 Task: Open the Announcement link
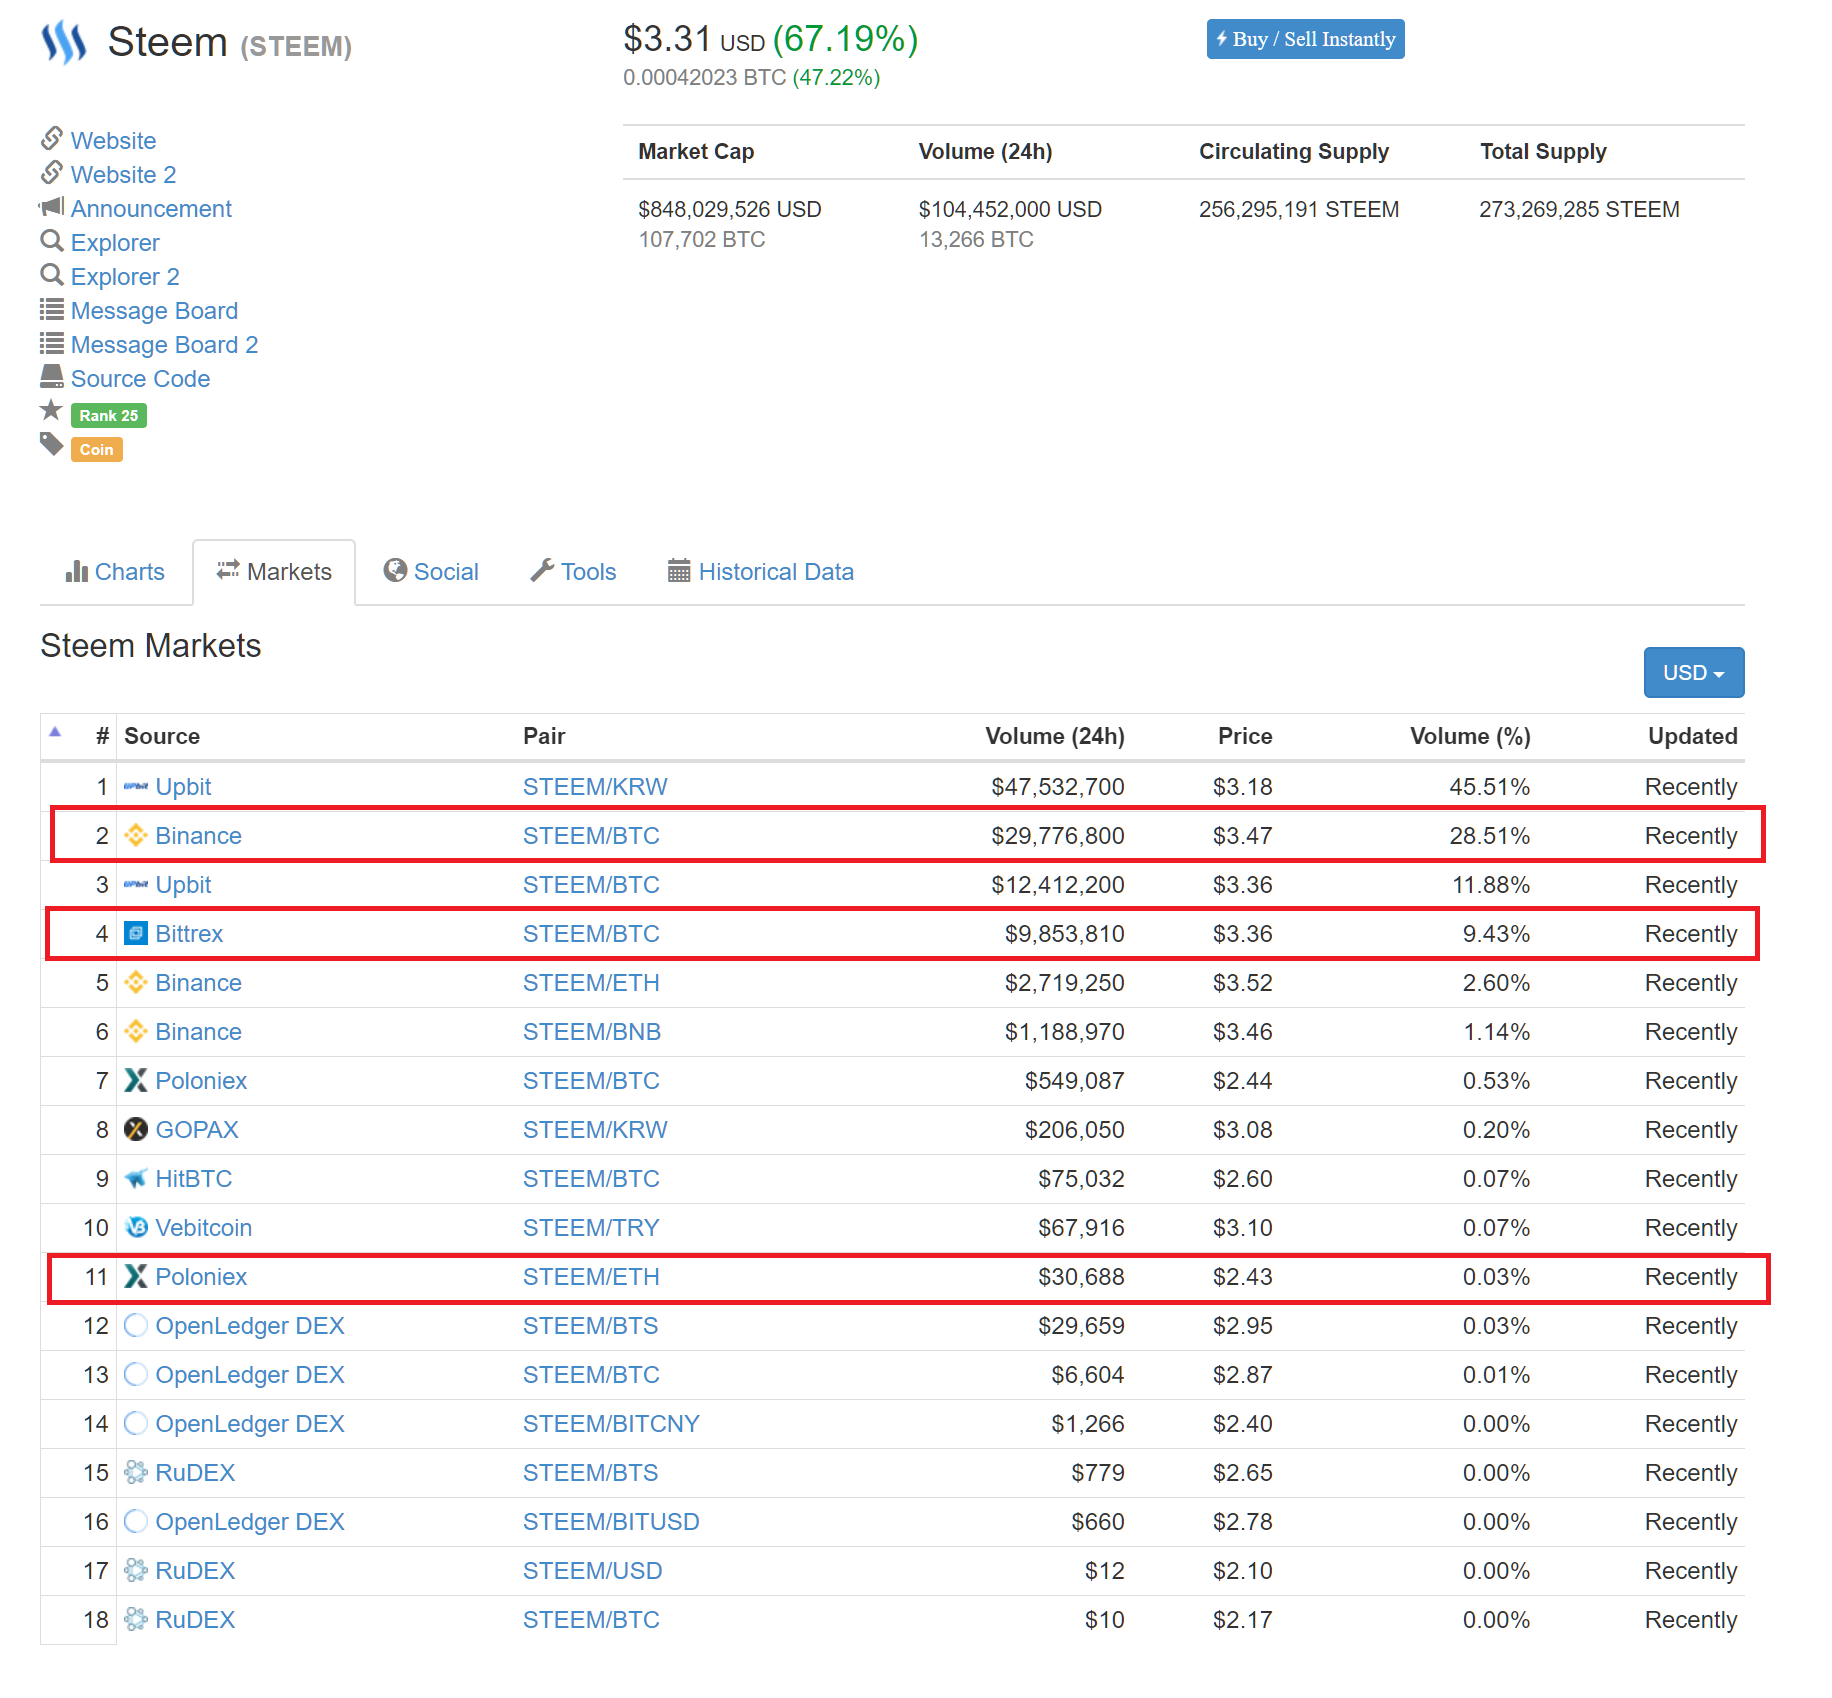[151, 209]
